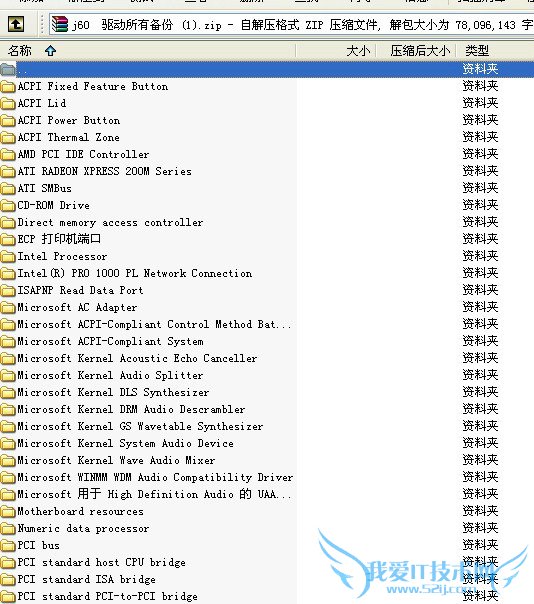Image resolution: width=534 pixels, height=604 pixels.
Task: Click folder icon of ACPI Thermal Zone
Action: (x=8, y=137)
